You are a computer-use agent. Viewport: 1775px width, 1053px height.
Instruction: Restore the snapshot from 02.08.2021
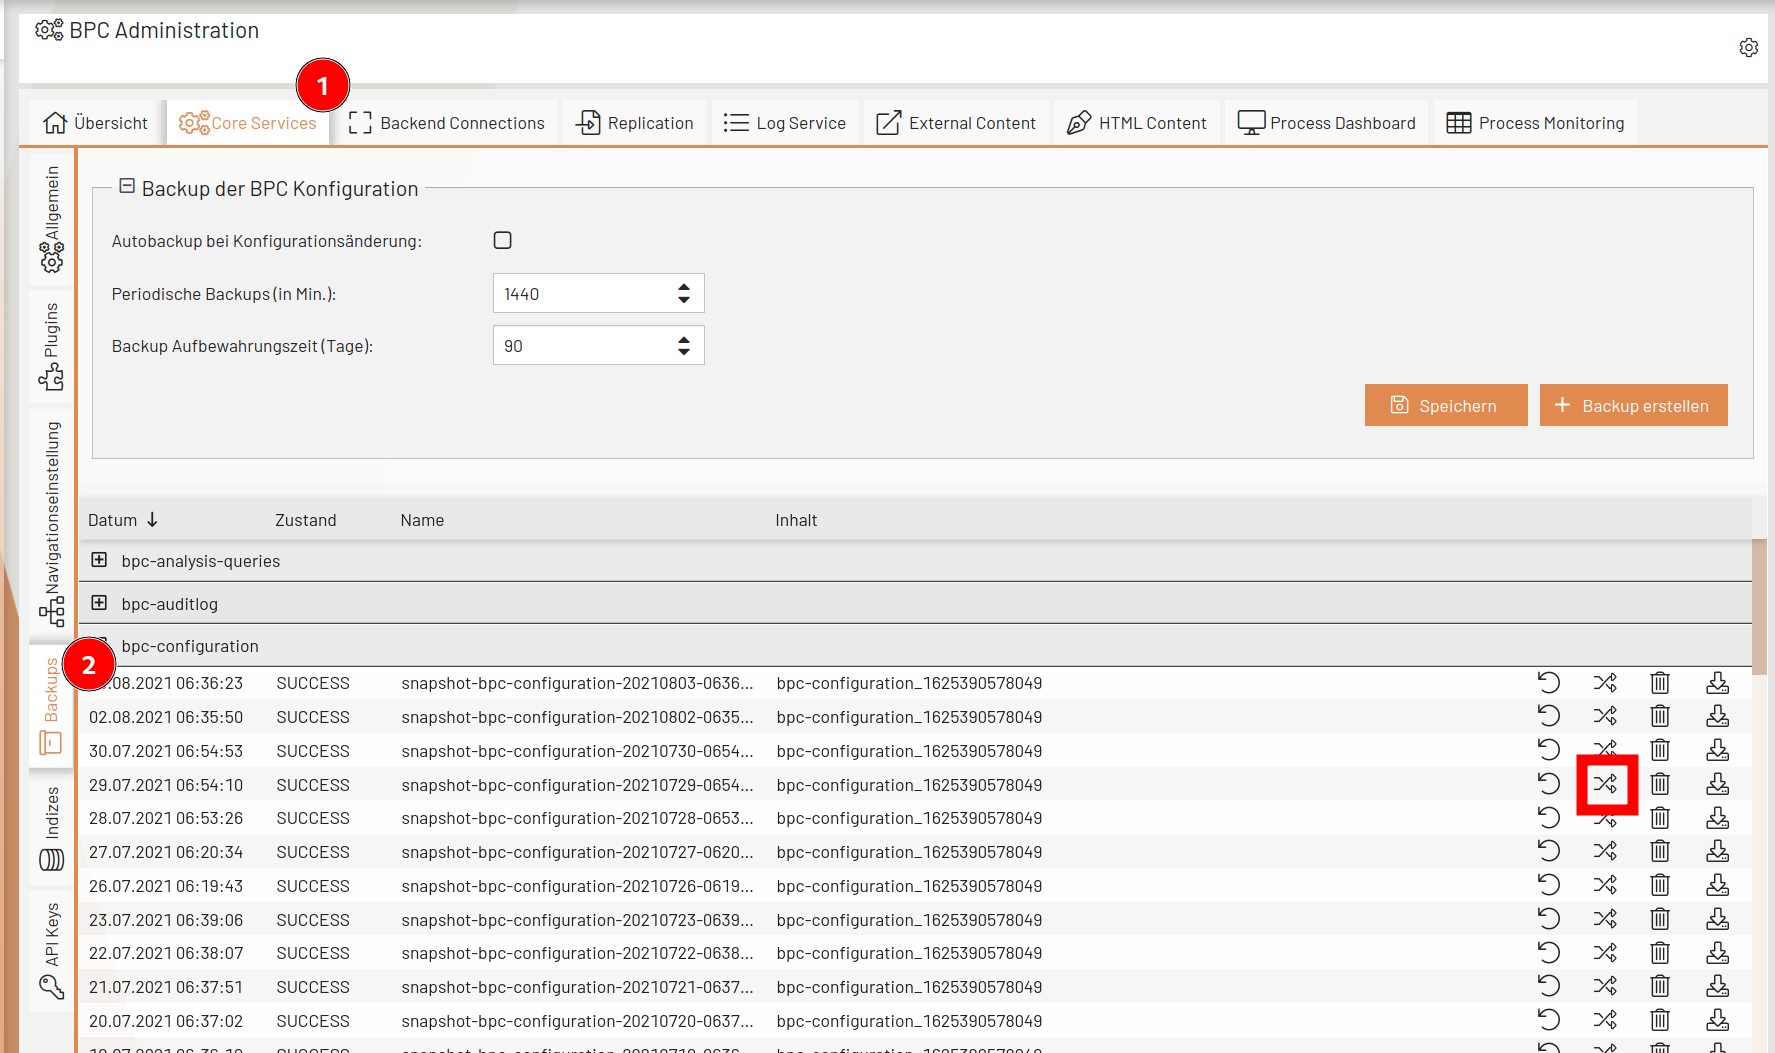[x=1549, y=716]
